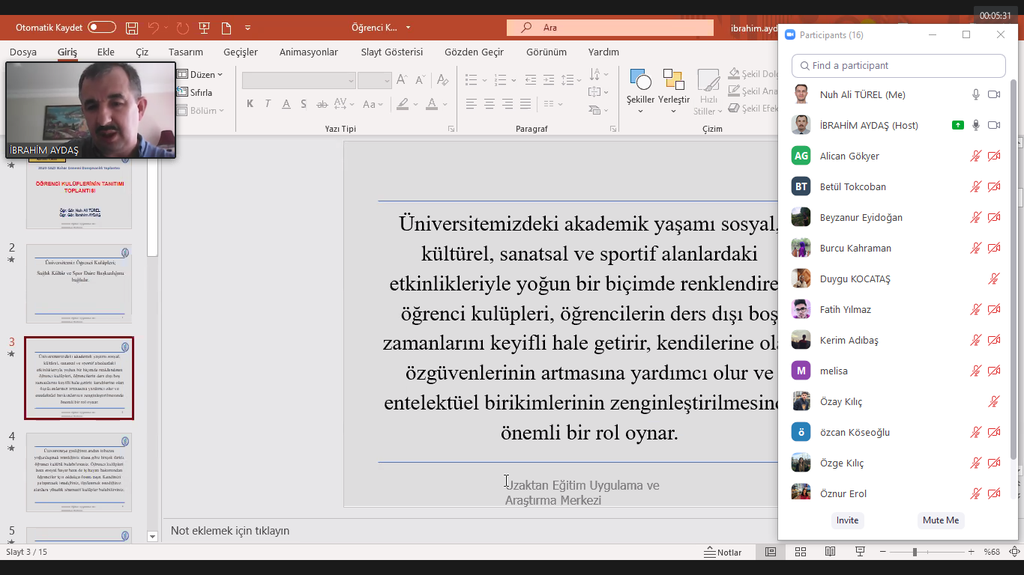The image size is (1024, 575).
Task: Center the paragraph text
Action: (x=489, y=104)
